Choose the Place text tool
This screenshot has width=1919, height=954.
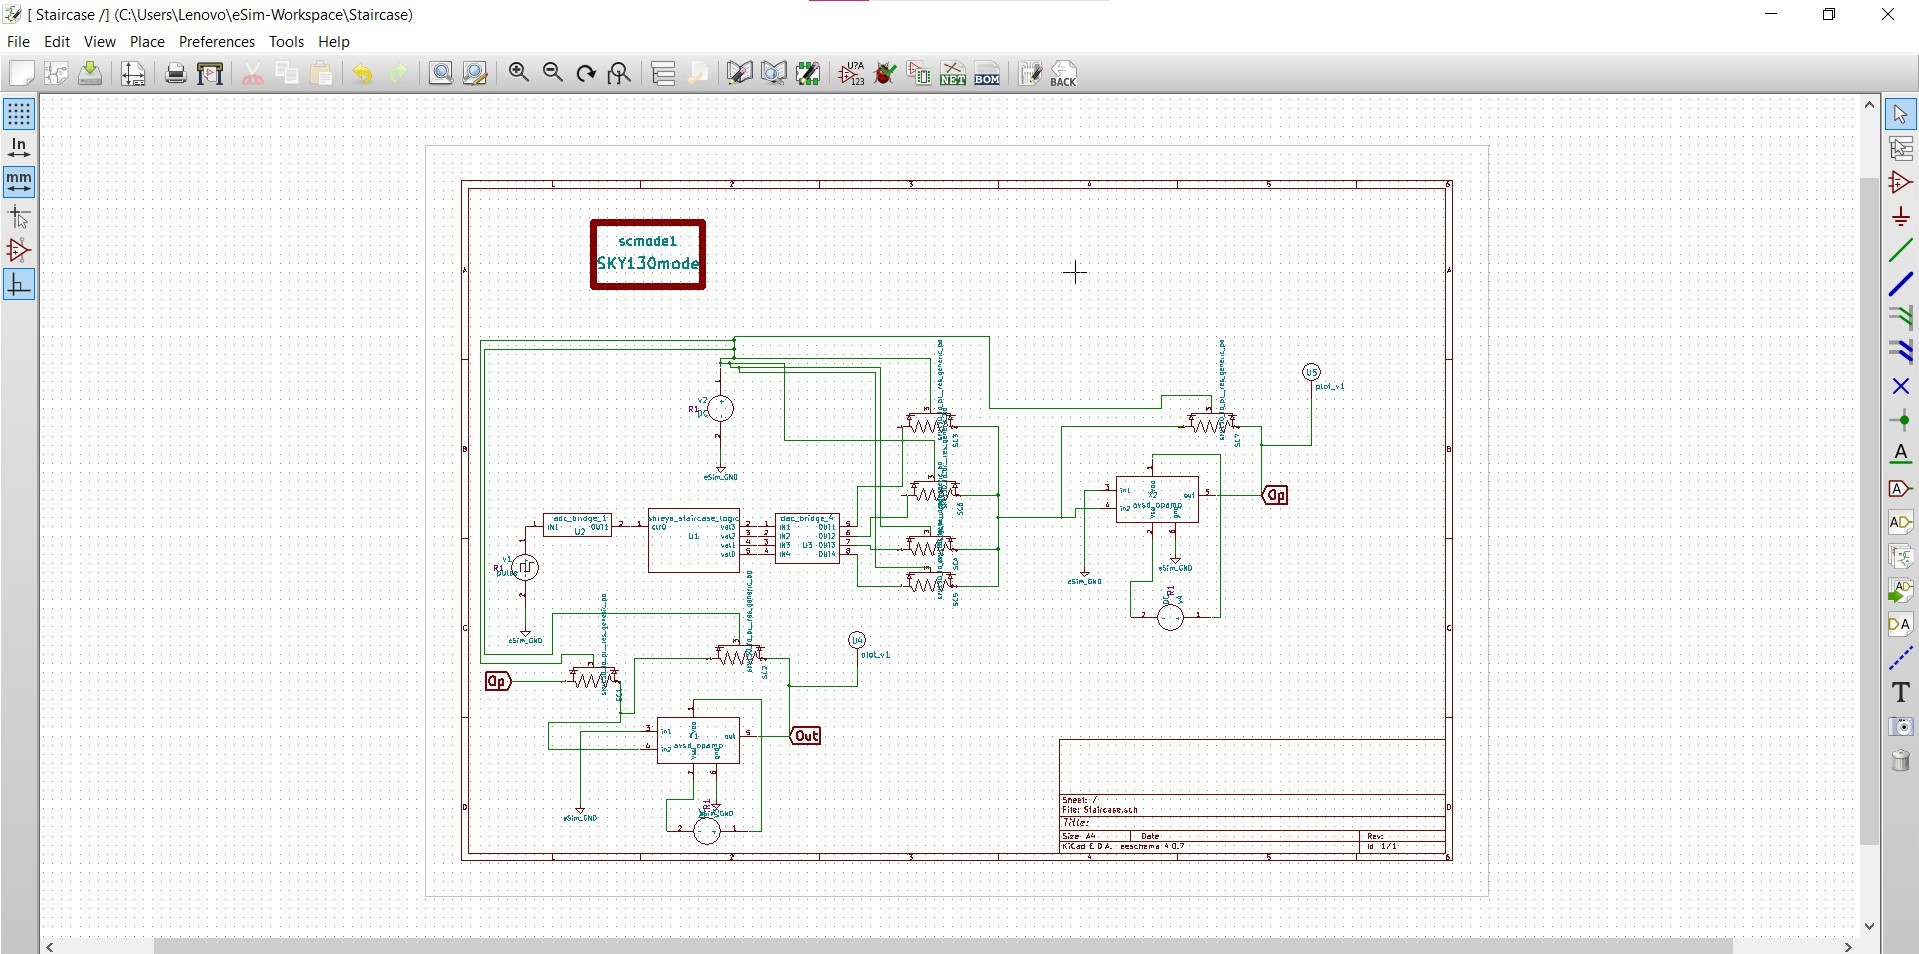1901,692
